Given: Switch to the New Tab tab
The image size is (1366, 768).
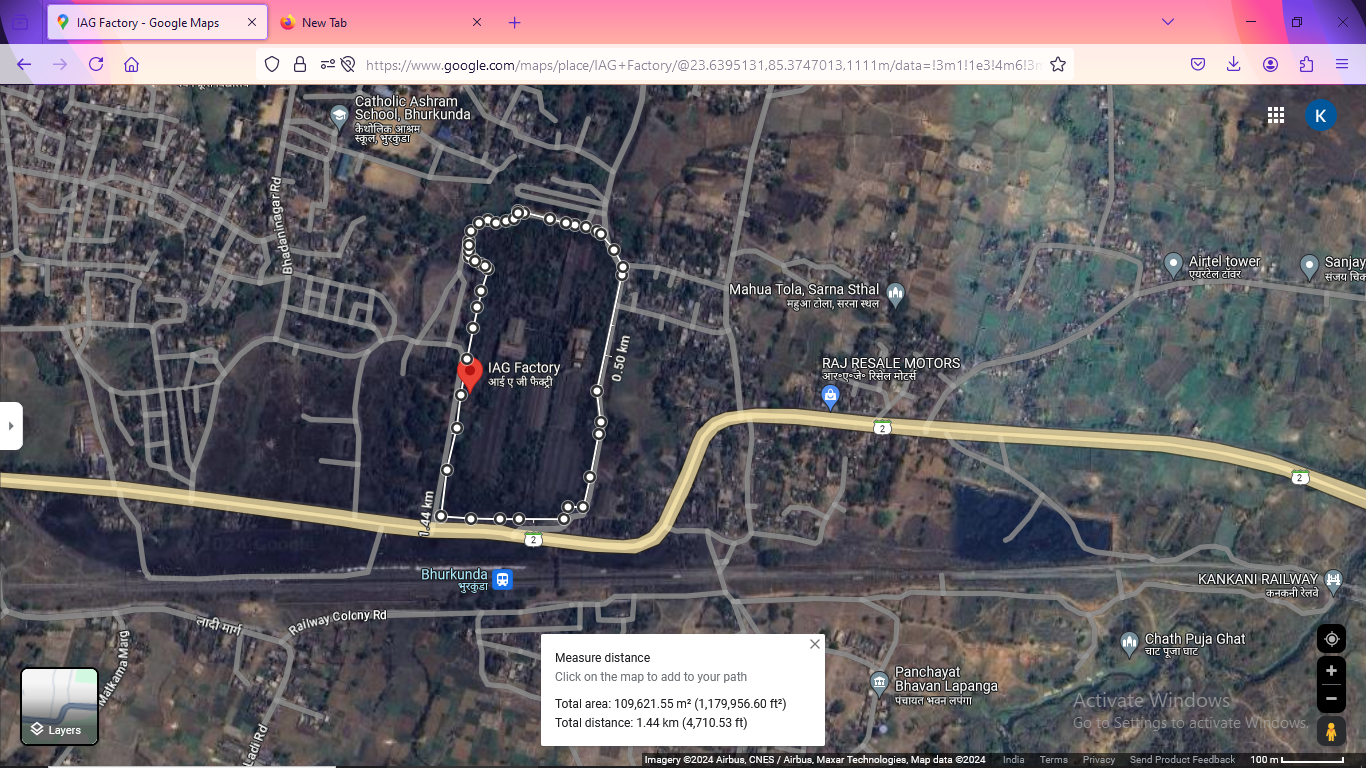Looking at the screenshot, I should pyautogui.click(x=381, y=22).
